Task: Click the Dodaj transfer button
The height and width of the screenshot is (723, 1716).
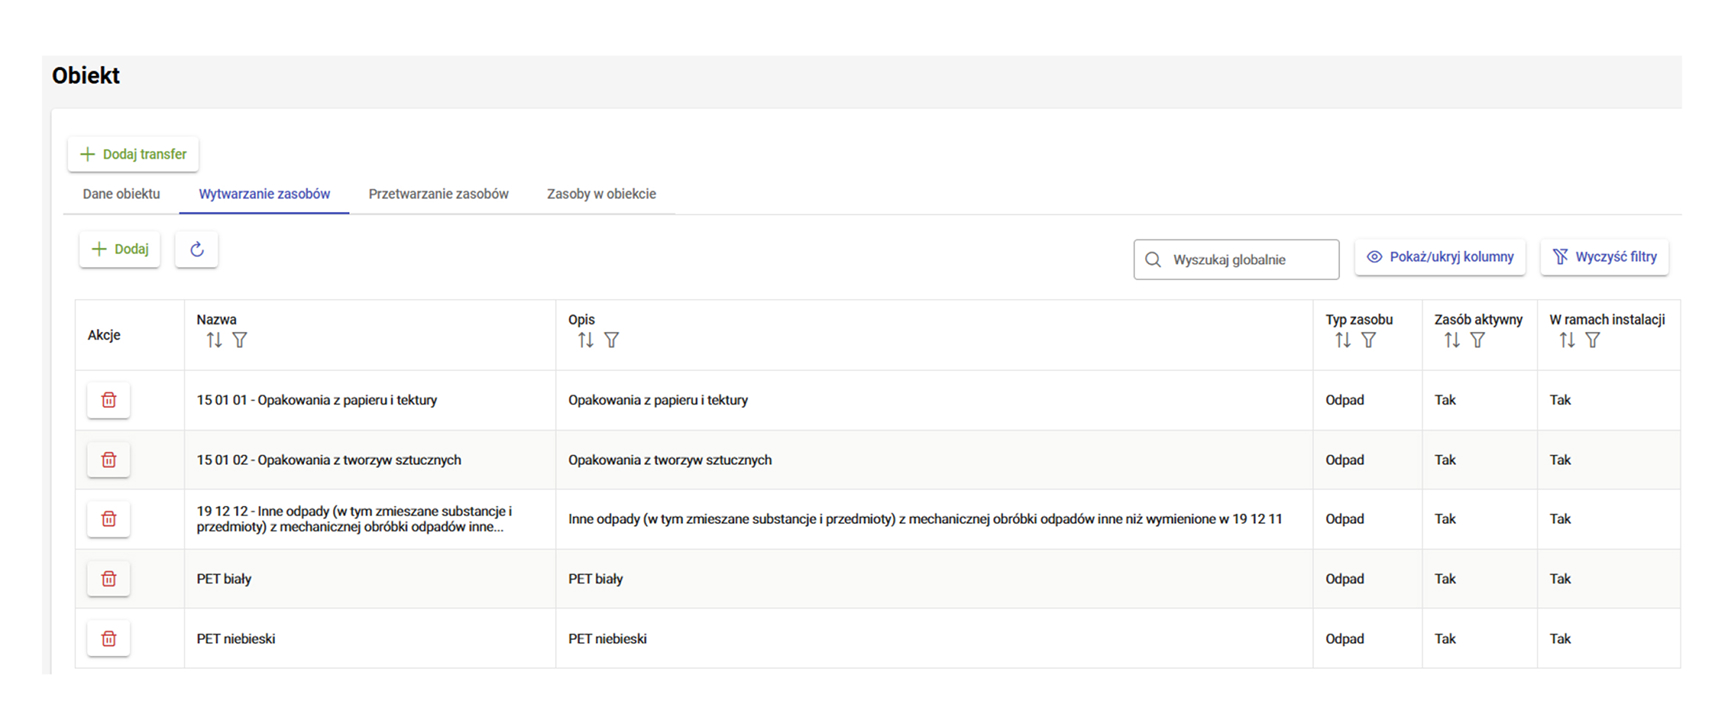Action: tap(133, 154)
